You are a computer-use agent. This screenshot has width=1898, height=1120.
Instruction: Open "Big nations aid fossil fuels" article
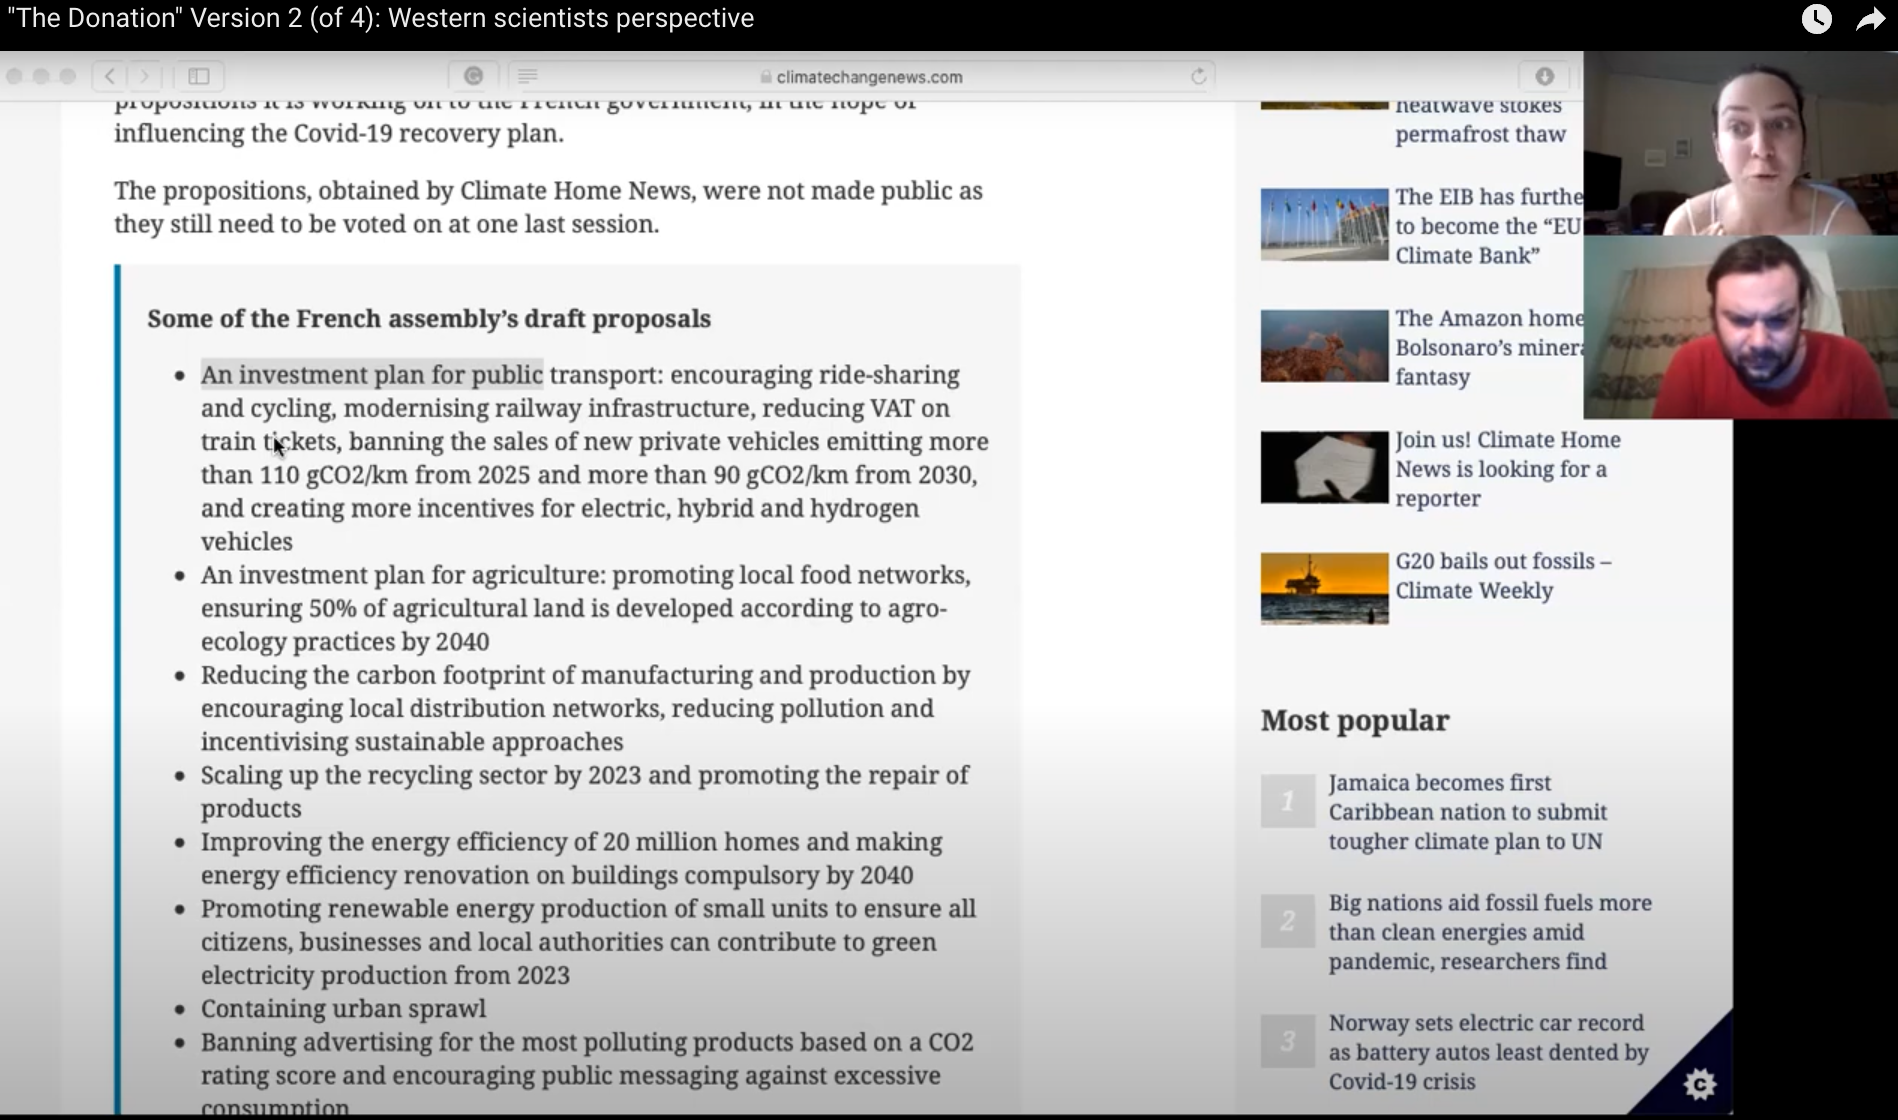pos(1489,932)
